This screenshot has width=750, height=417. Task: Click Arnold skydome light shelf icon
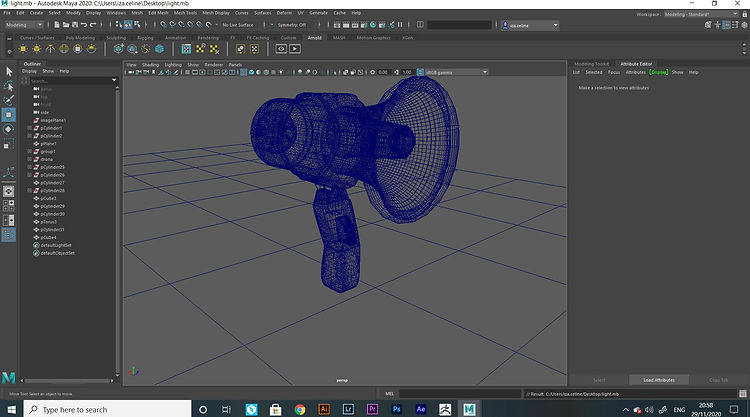(x=64, y=49)
